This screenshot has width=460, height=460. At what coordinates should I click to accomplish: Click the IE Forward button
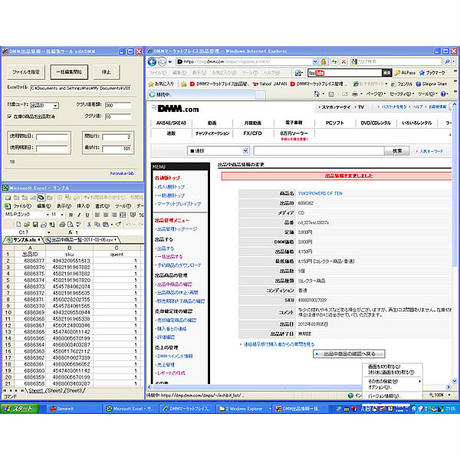point(162,62)
